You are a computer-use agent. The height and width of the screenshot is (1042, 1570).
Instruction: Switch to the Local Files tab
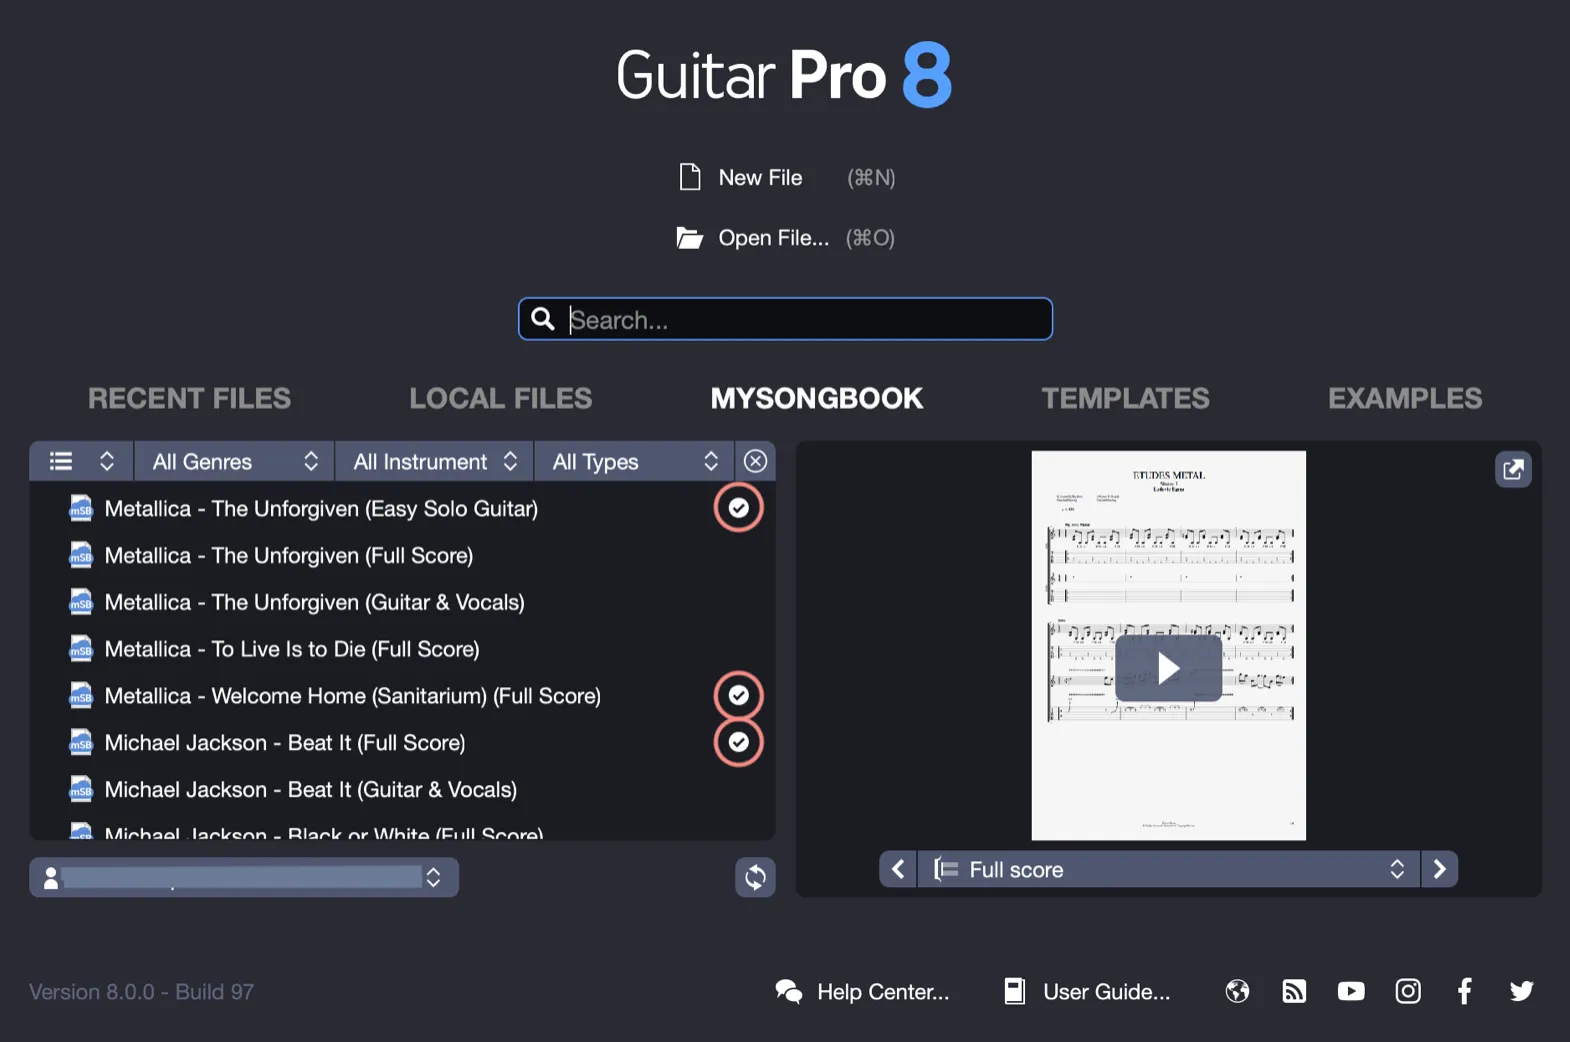pyautogui.click(x=501, y=398)
